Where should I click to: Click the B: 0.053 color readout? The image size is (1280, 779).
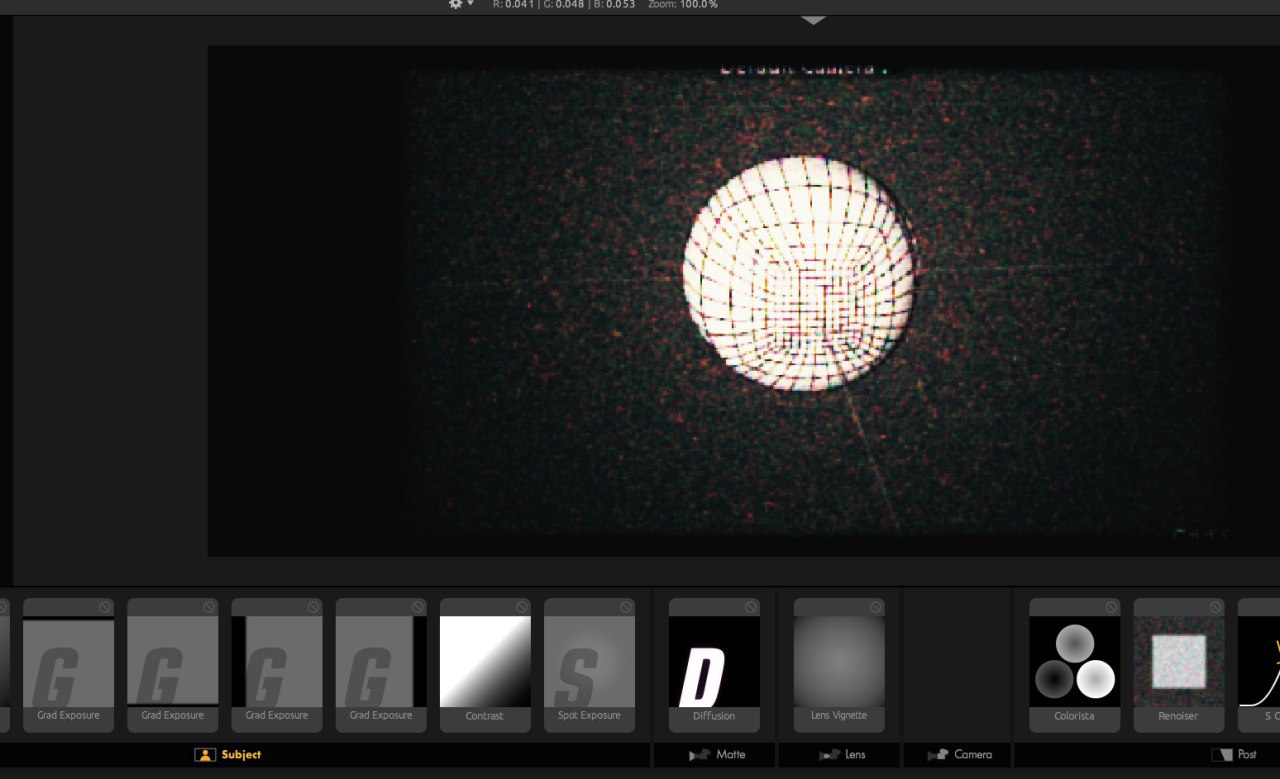(x=613, y=4)
